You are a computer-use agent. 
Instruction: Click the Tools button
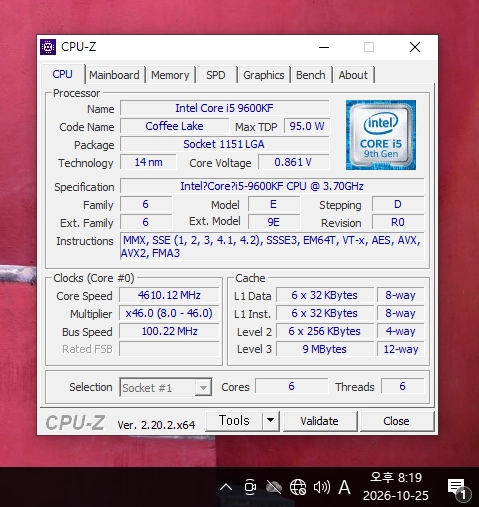click(234, 421)
